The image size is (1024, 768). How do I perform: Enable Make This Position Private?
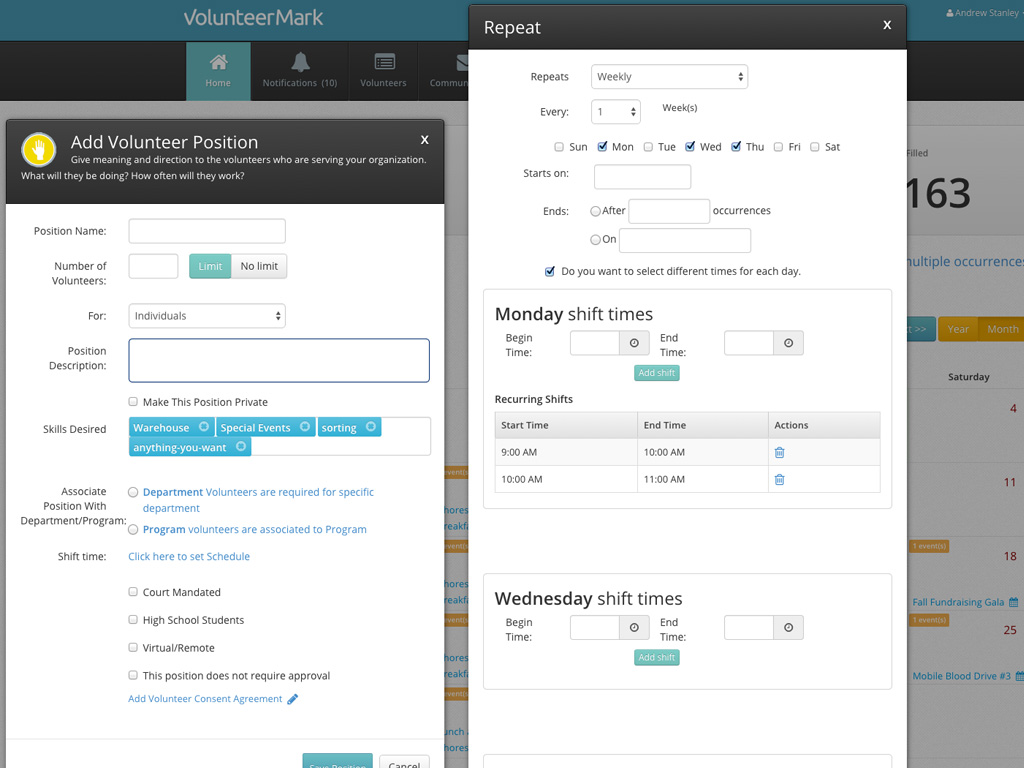[x=133, y=402]
